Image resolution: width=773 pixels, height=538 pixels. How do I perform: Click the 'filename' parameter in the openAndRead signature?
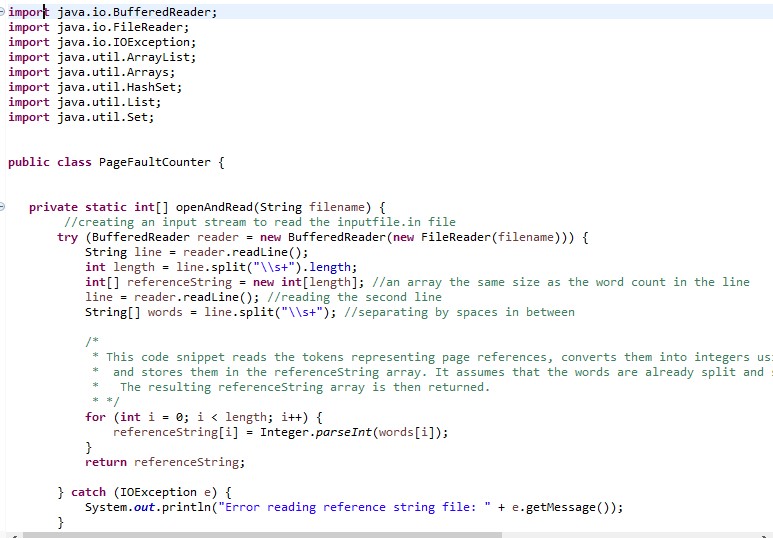[x=337, y=207]
